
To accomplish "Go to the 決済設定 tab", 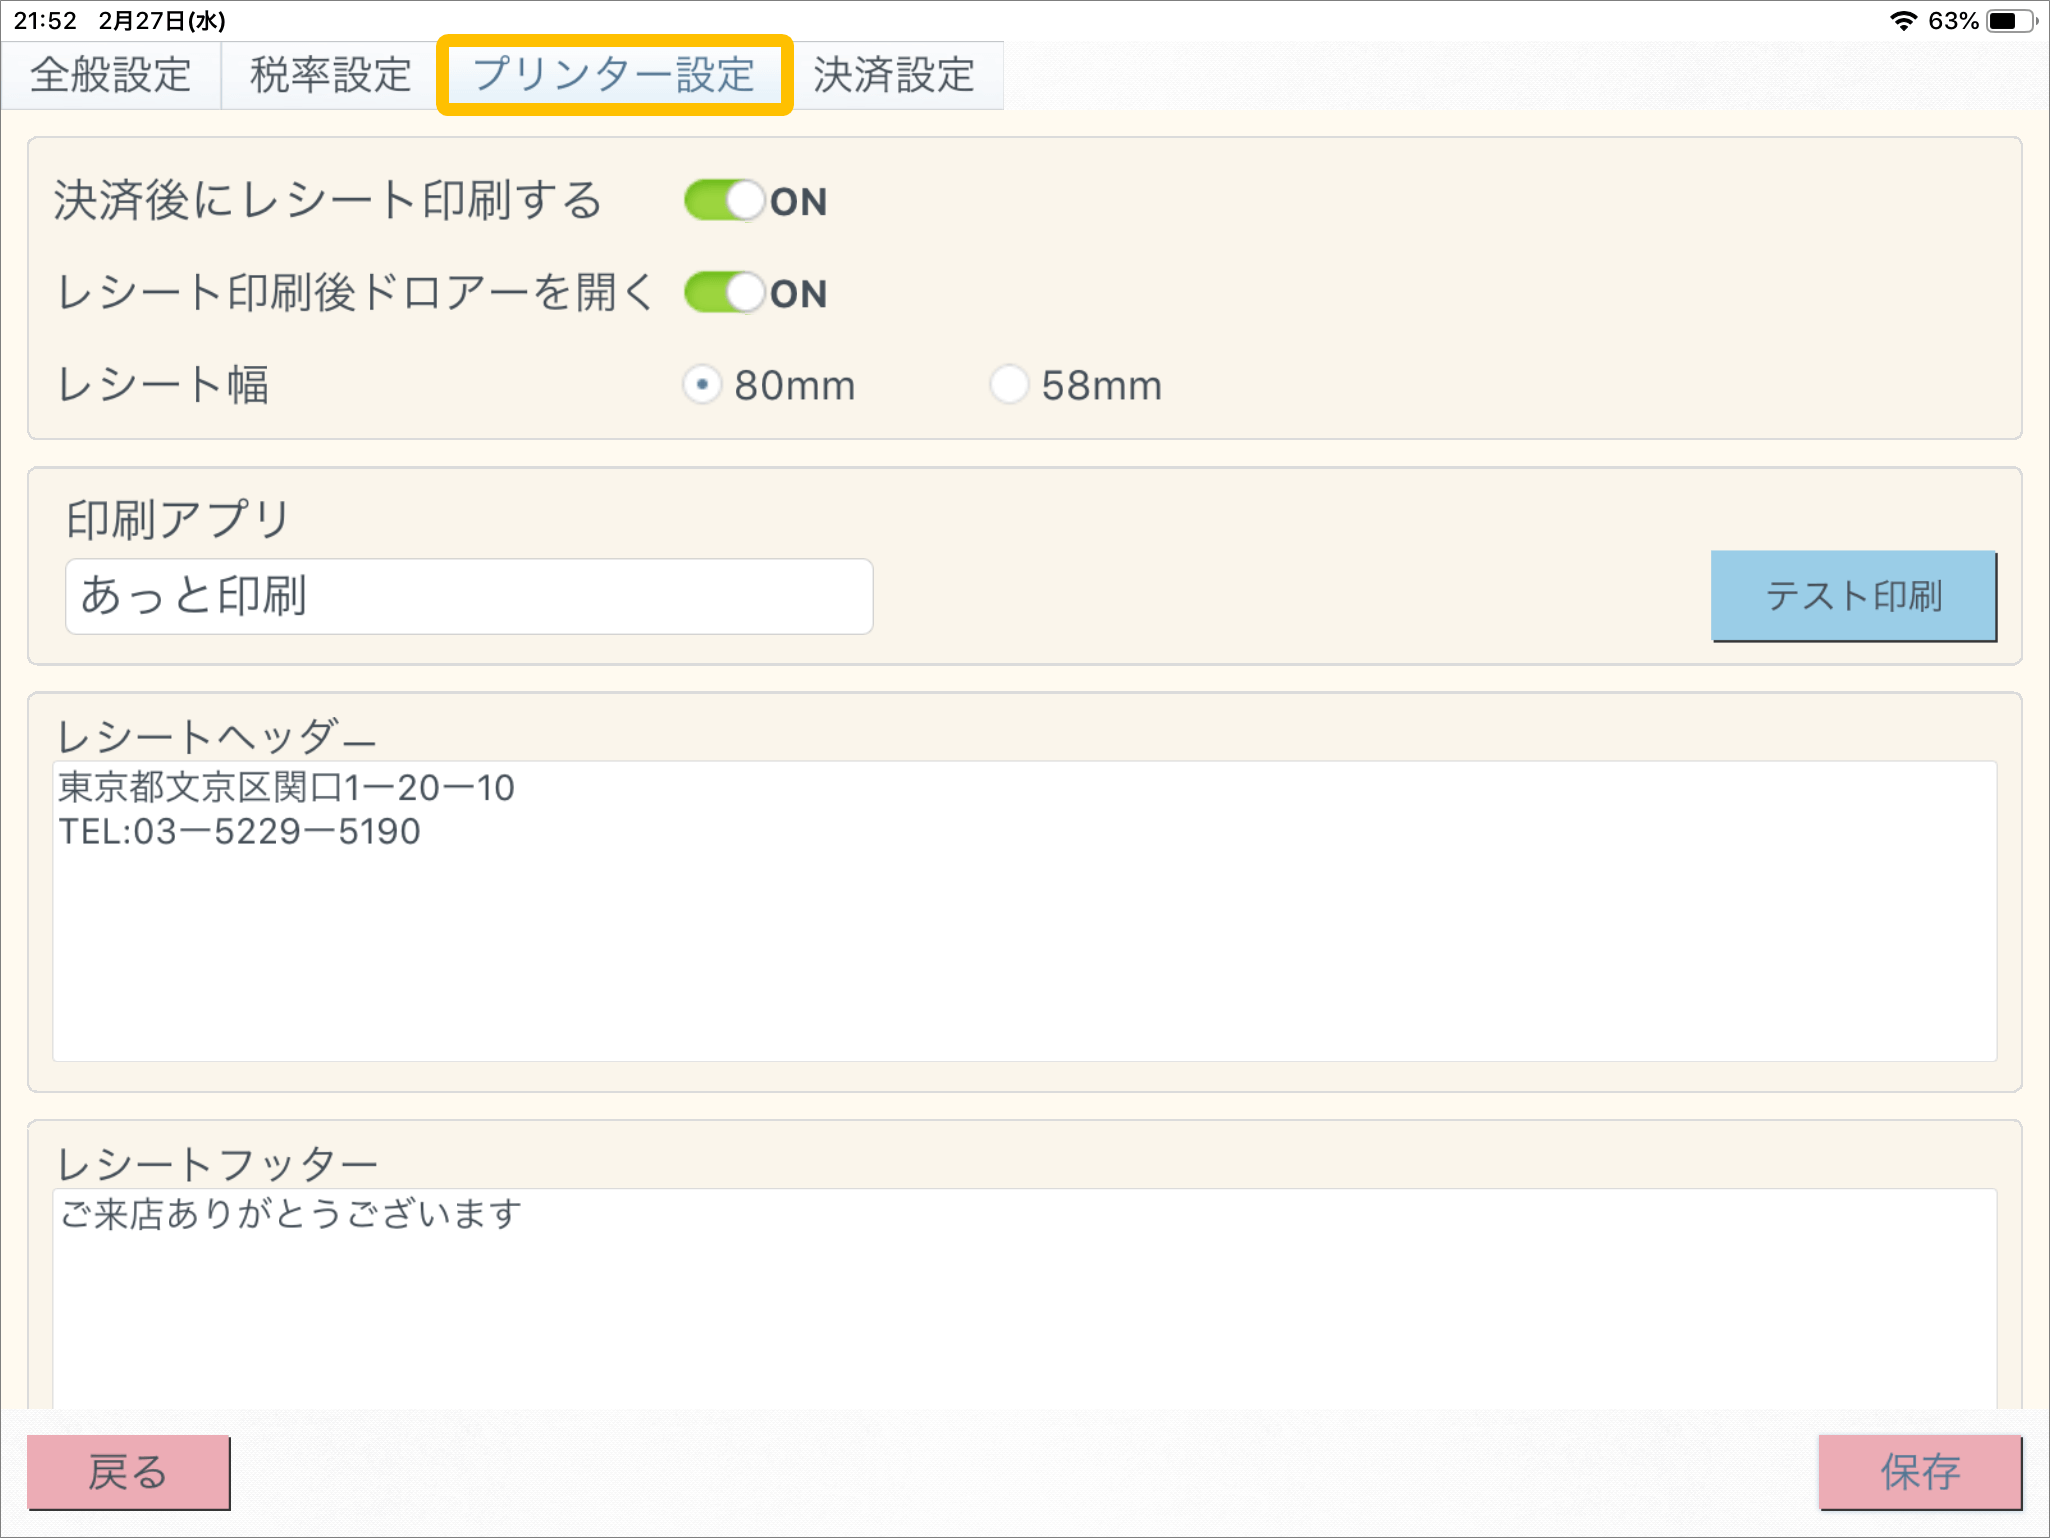I will [x=893, y=75].
